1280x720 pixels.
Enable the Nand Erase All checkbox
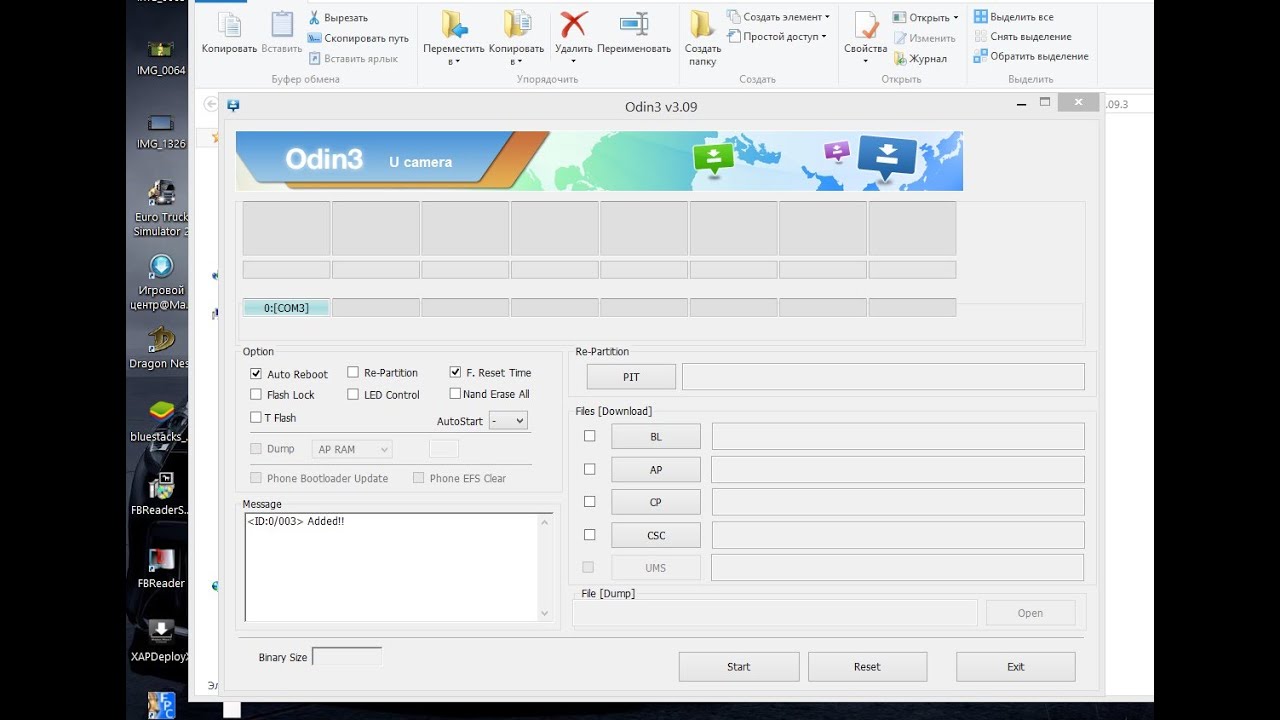click(455, 394)
